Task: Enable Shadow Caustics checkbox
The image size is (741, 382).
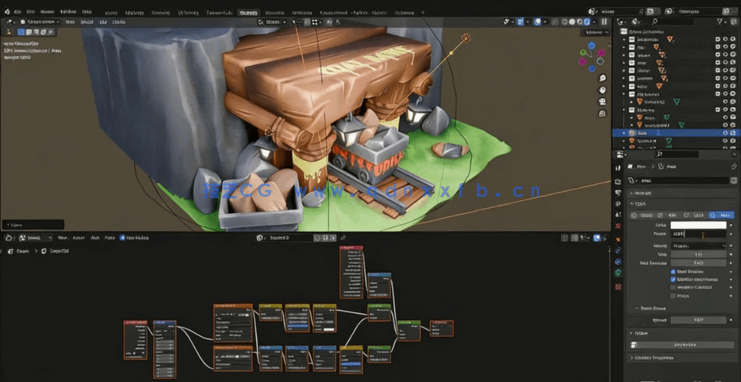Action: [673, 287]
